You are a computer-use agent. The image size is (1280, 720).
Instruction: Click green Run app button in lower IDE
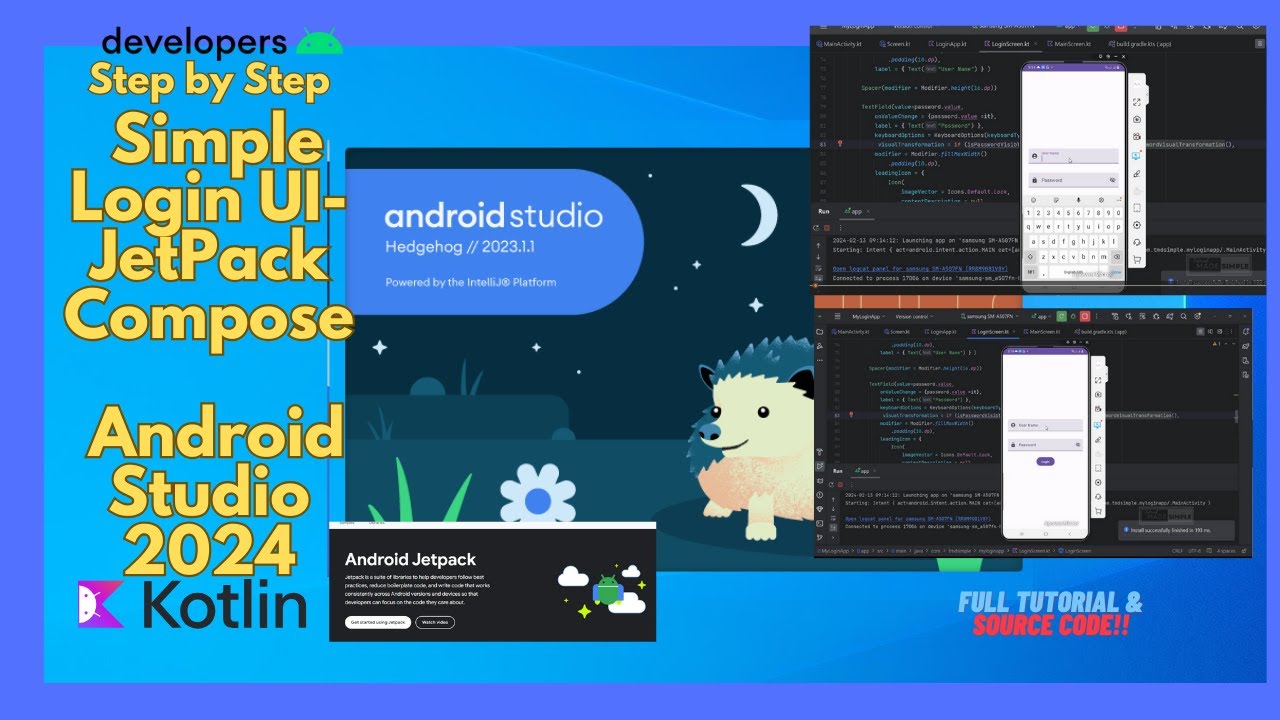(1061, 316)
